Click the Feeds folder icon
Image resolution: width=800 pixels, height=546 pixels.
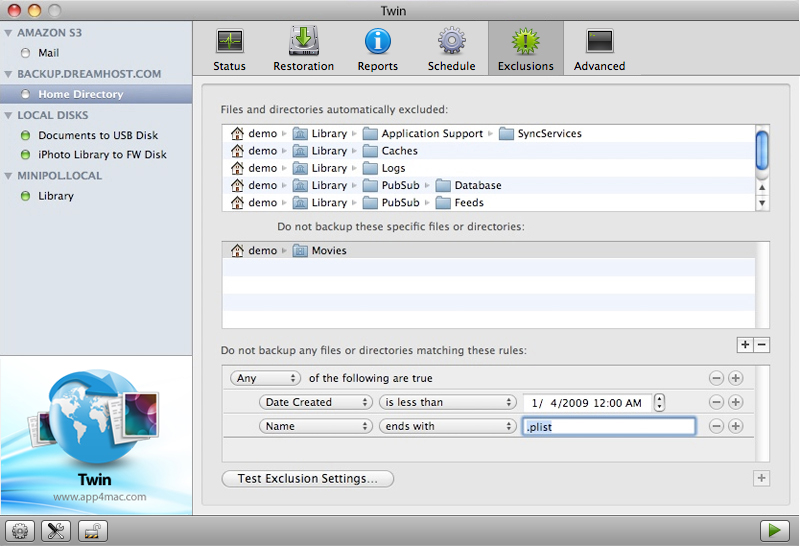443,203
